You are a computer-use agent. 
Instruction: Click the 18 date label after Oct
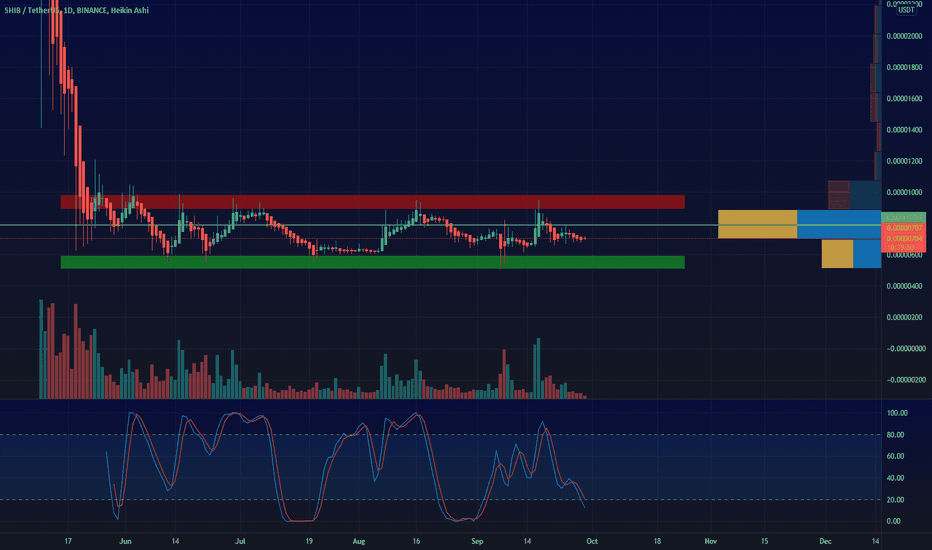[x=657, y=541]
